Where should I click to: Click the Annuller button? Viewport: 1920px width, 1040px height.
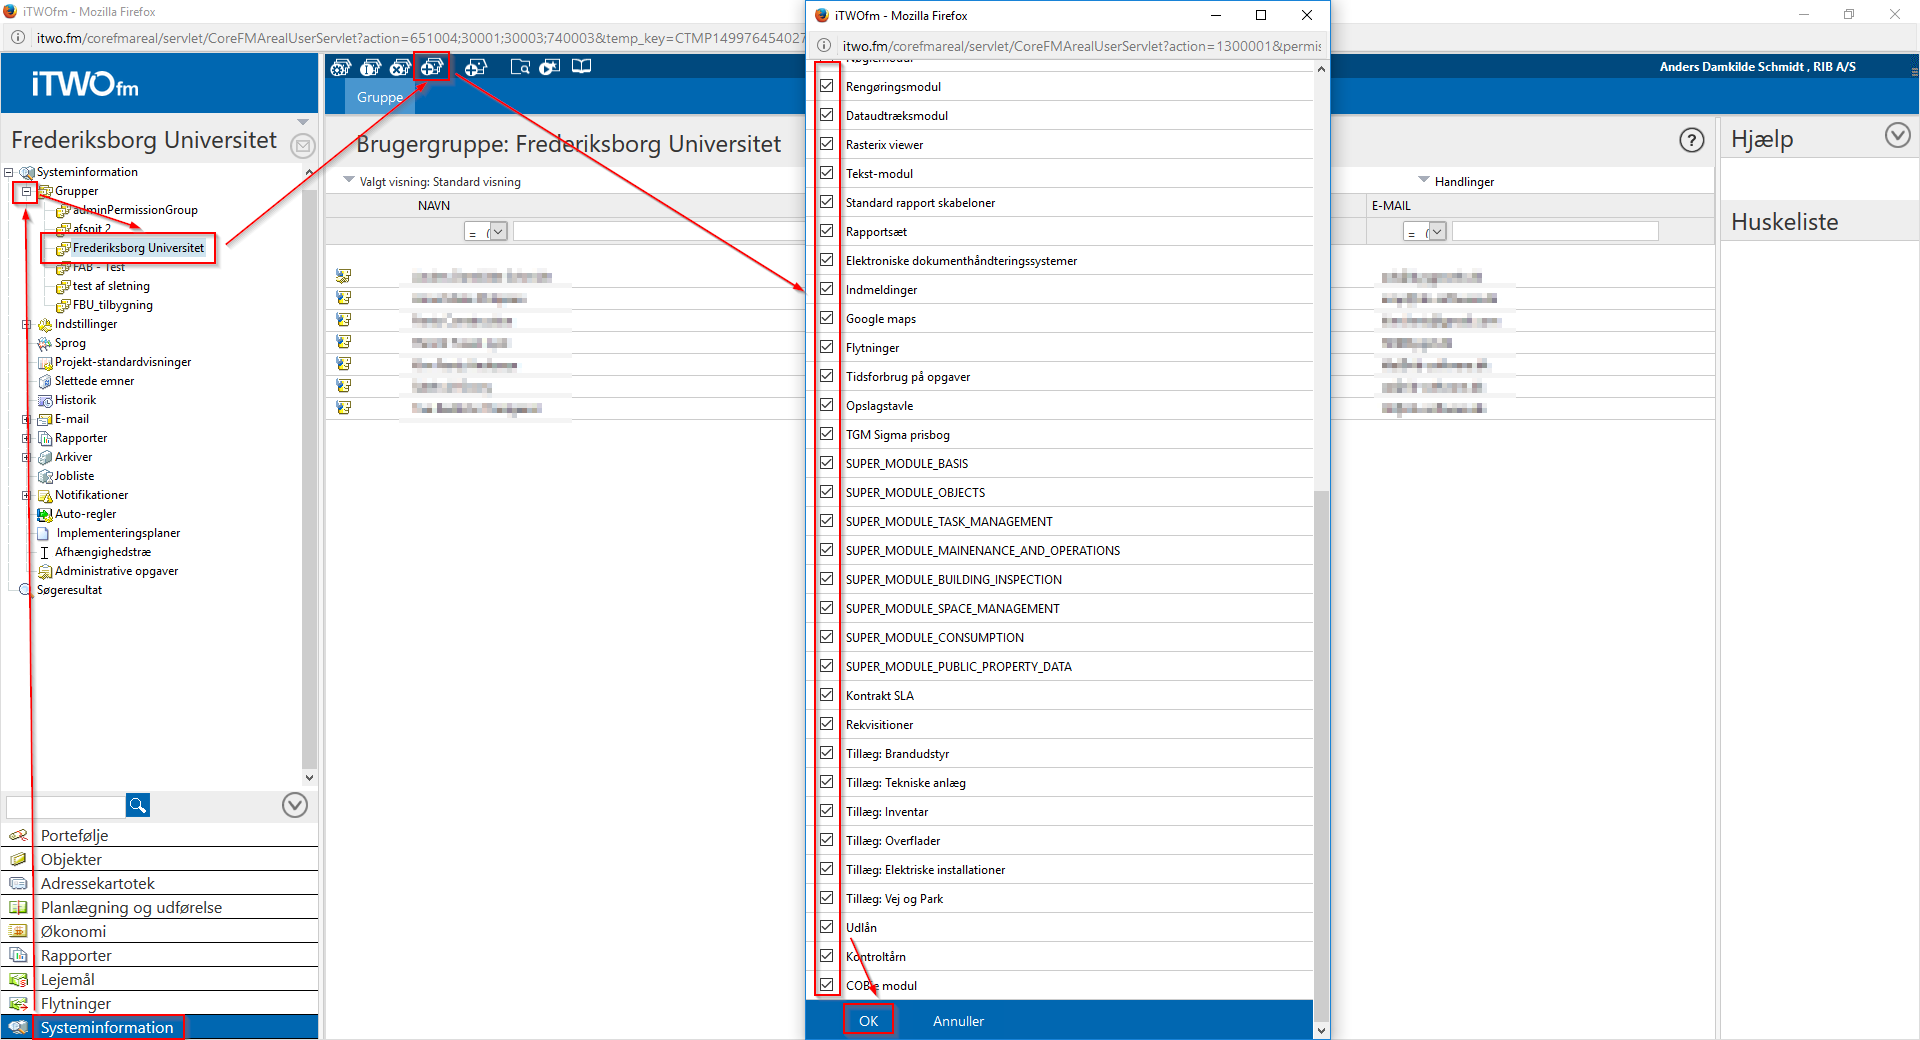click(958, 1021)
